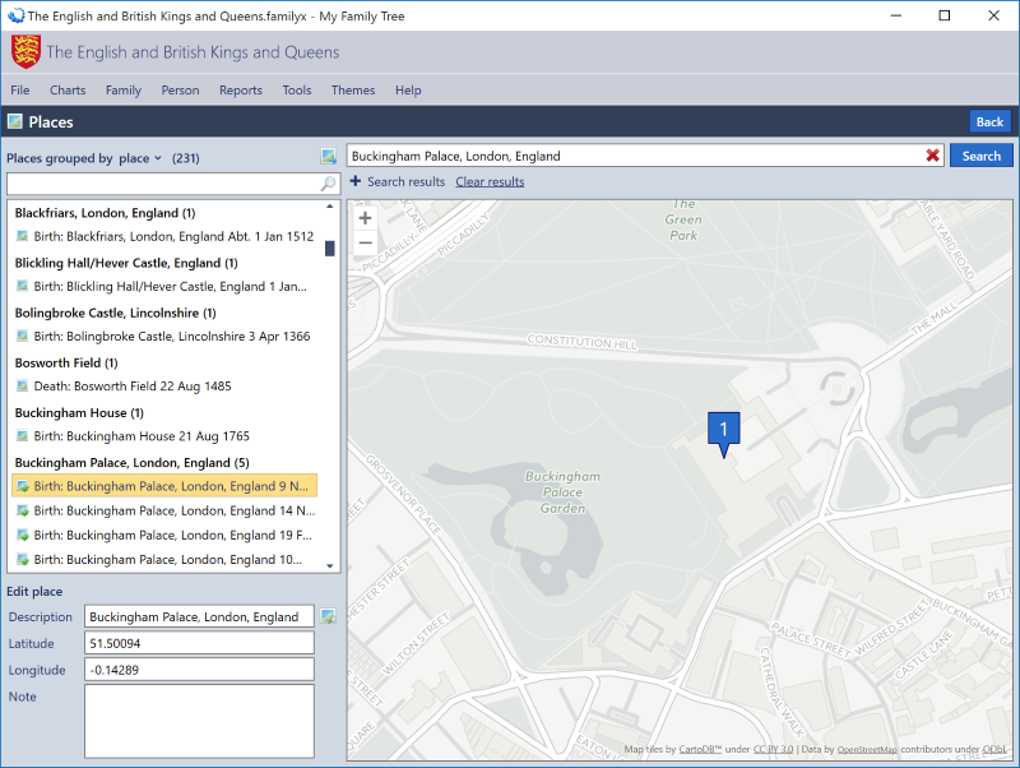
Task: Click the 'Search results' label
Action: [x=406, y=181]
